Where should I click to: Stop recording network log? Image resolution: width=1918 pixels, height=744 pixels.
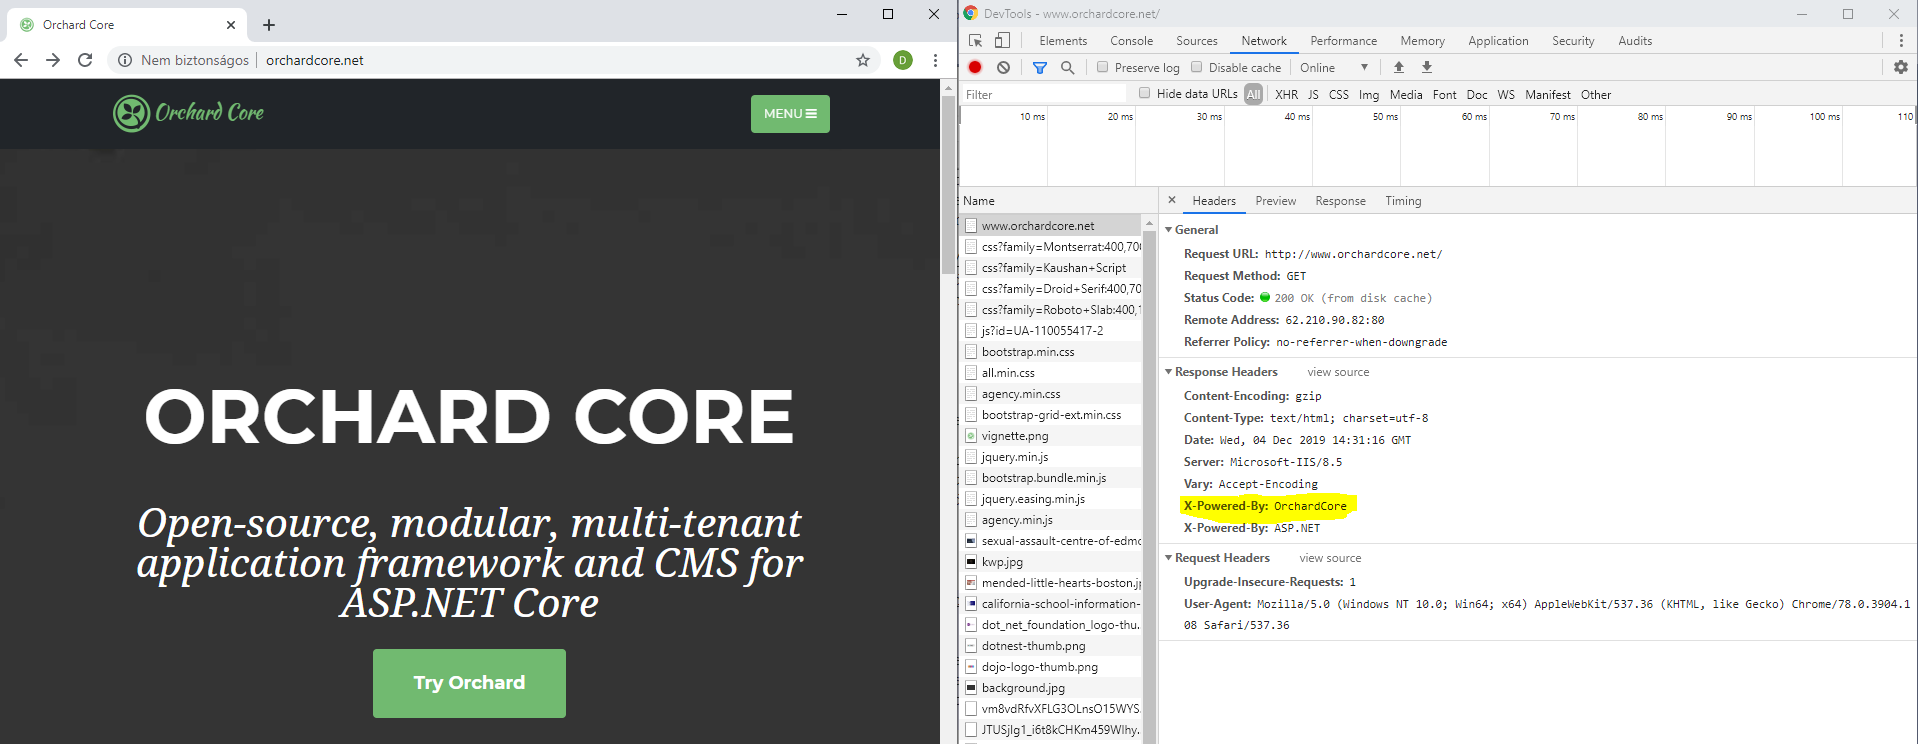point(975,67)
